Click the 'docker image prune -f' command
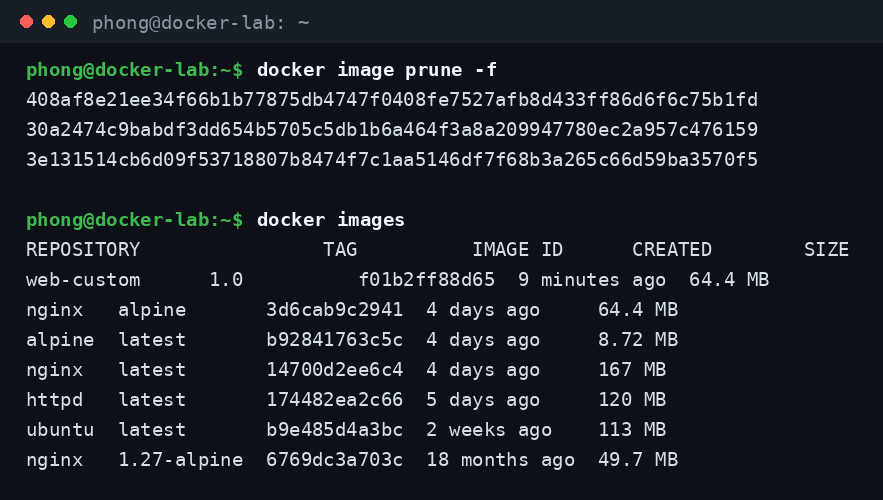The height and width of the screenshot is (500, 883). (377, 70)
